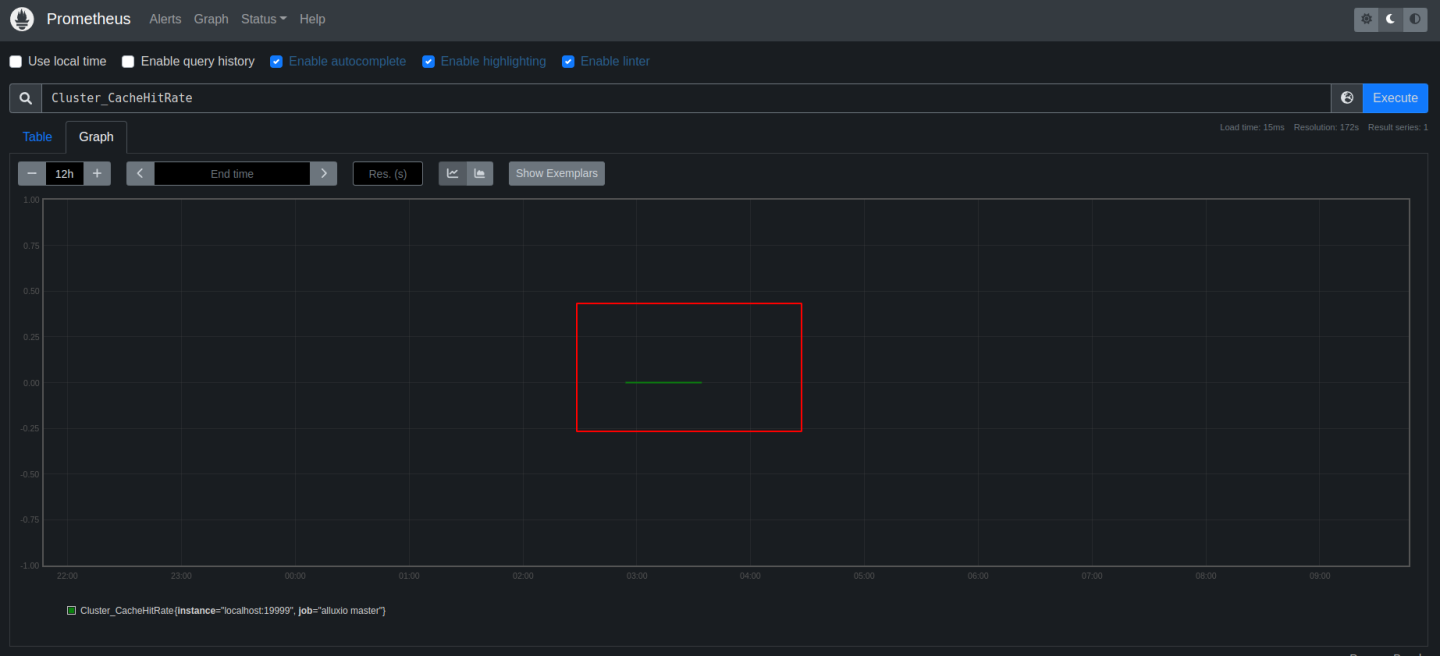Click the green Cluster_CacheHitRate legend swatch
The height and width of the screenshot is (656, 1440).
click(x=71, y=610)
